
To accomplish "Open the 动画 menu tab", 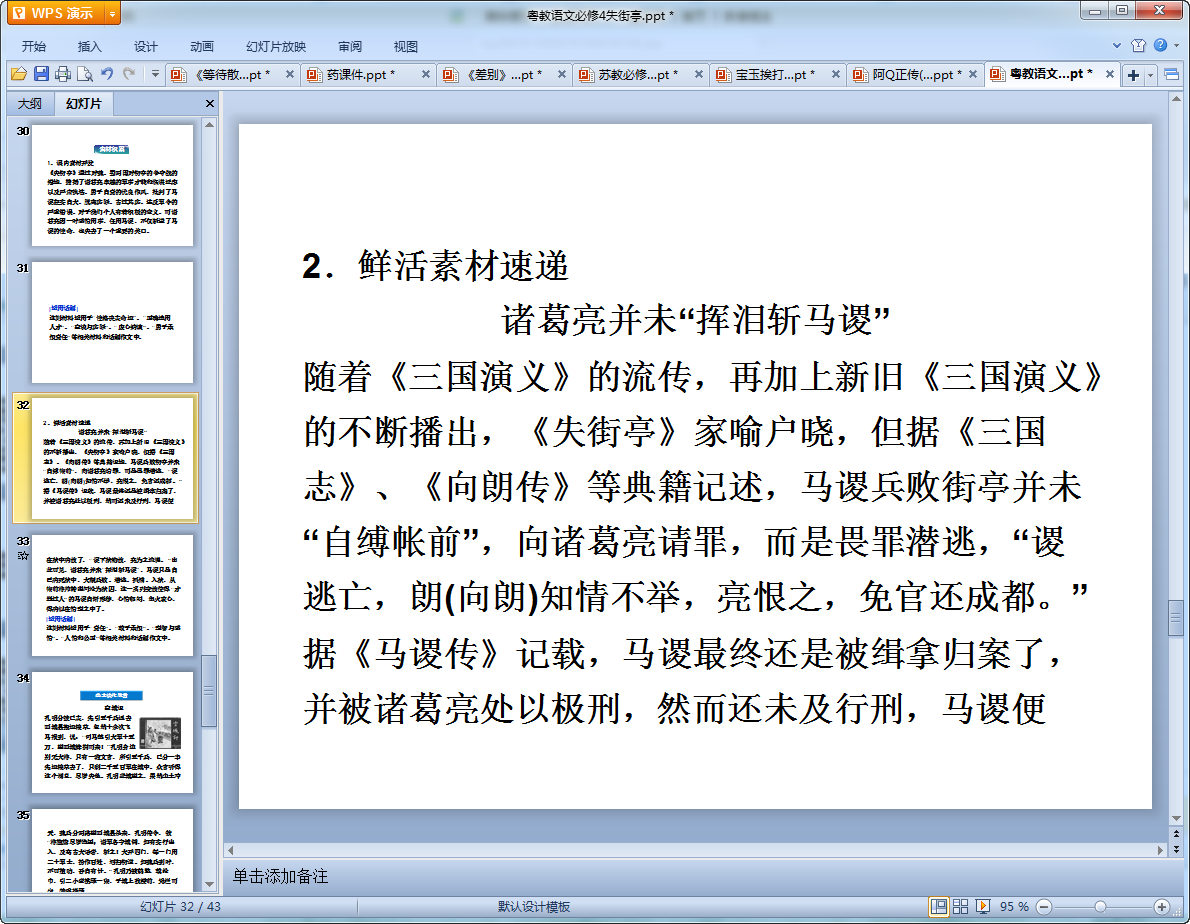I will click(x=202, y=46).
